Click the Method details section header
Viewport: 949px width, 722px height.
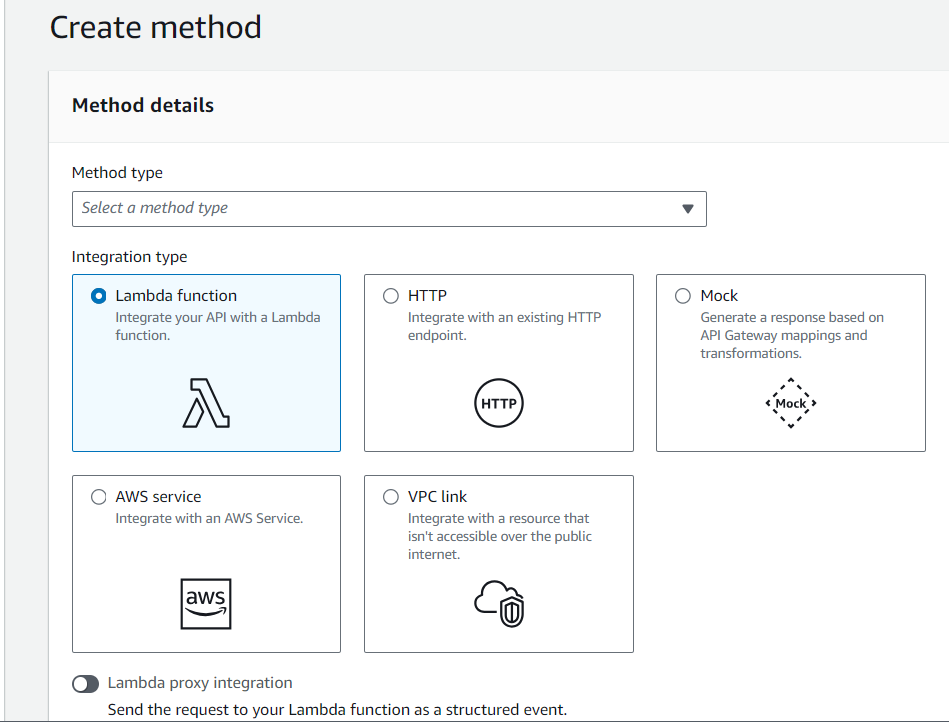click(143, 105)
